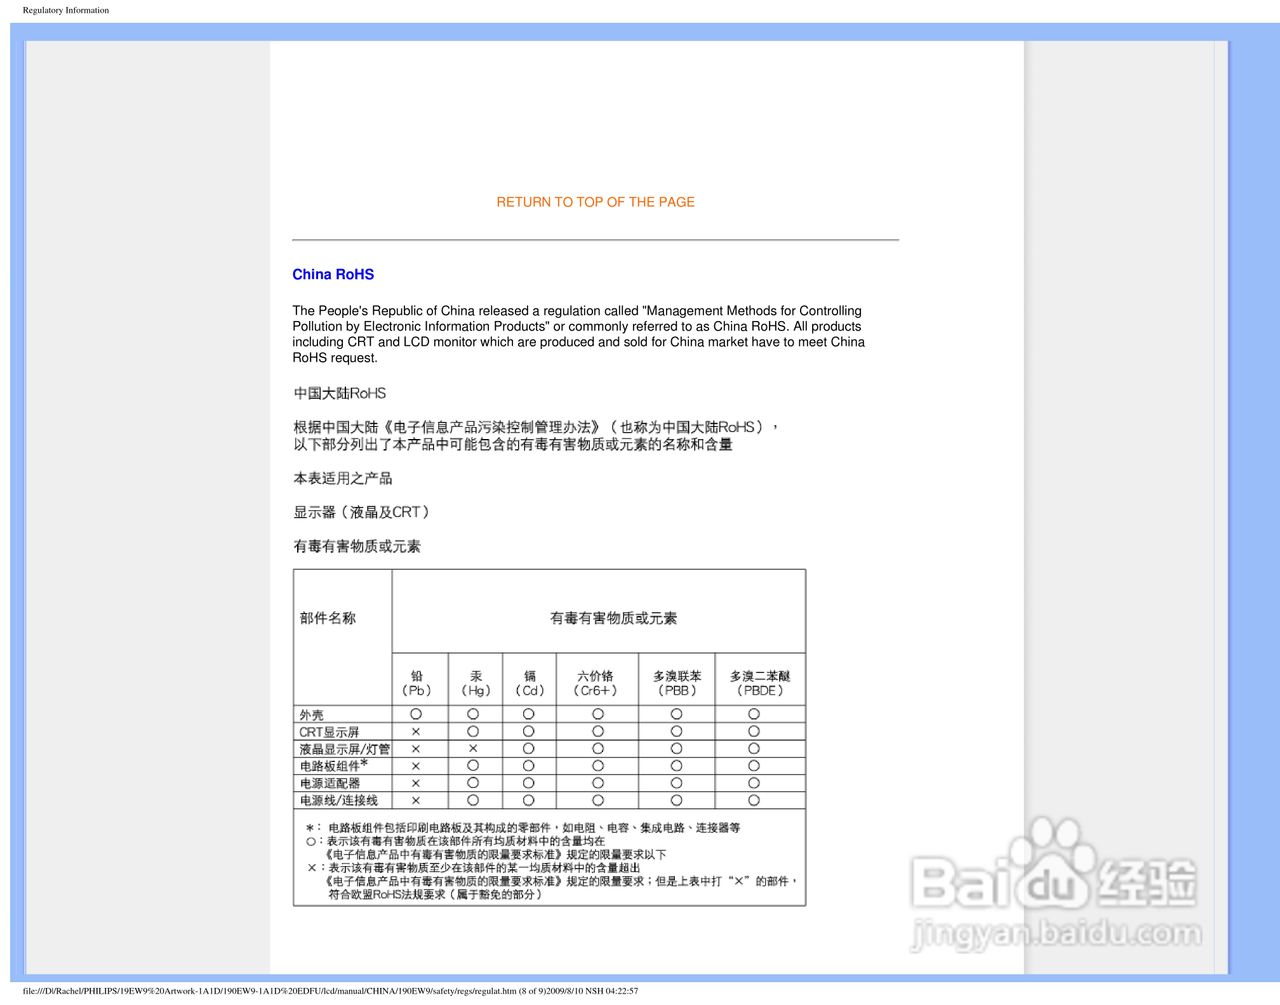Click the RETURN TO TOP OF THE PAGE link
This screenshot has height=1005, width=1280.
(595, 202)
